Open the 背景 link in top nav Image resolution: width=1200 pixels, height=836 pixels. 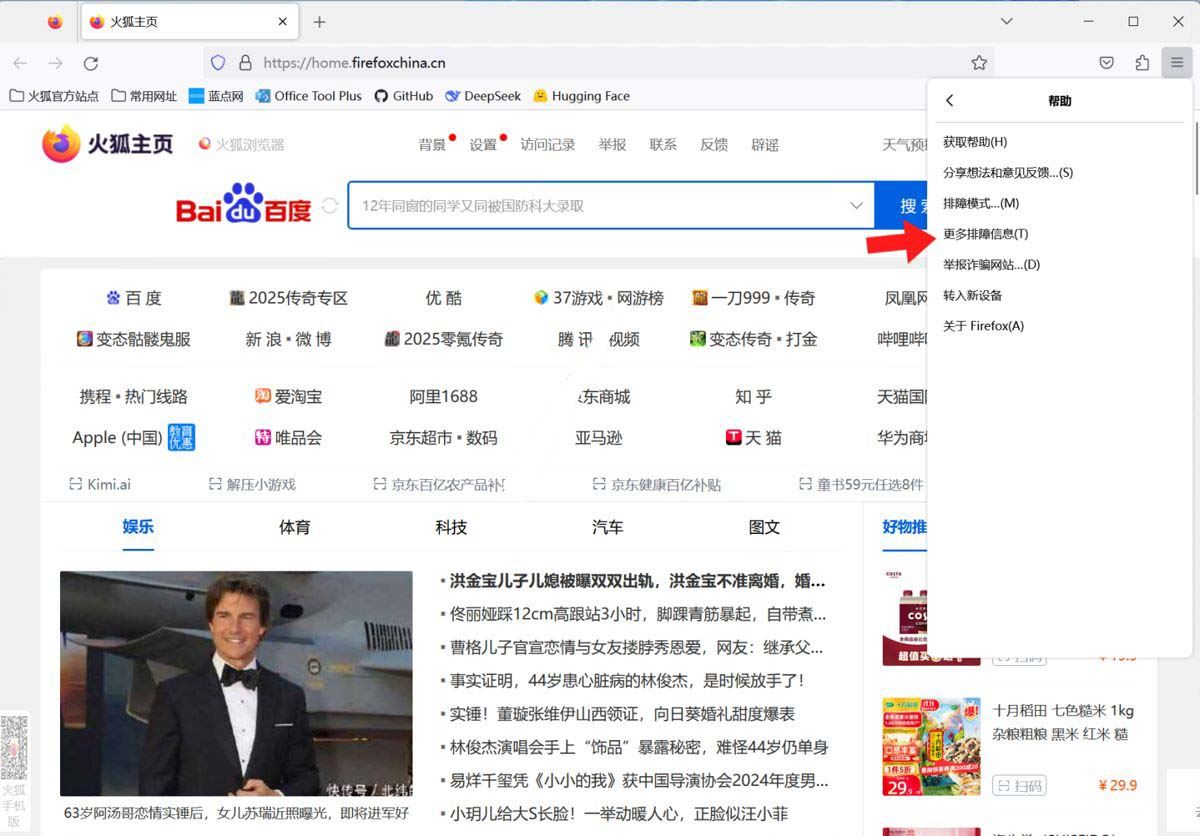pos(432,145)
